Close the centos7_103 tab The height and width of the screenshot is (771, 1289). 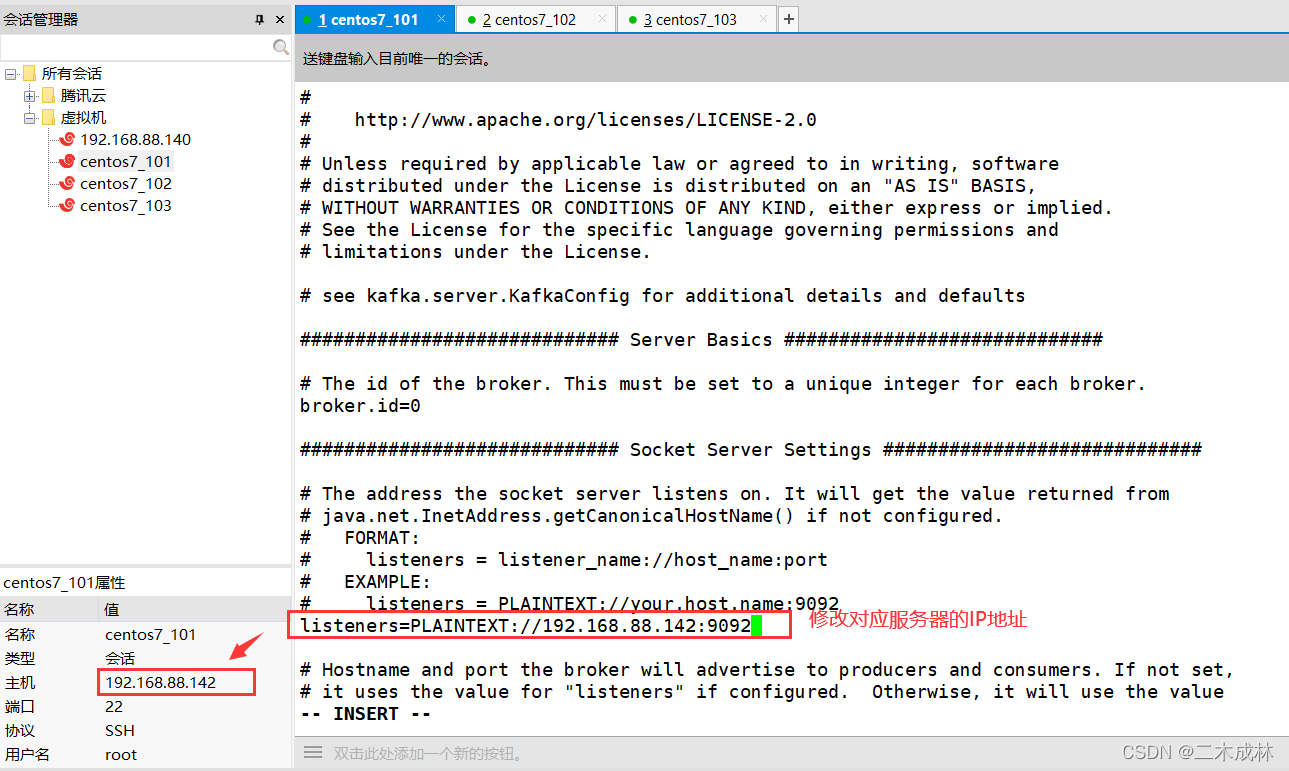pyautogui.click(x=763, y=19)
